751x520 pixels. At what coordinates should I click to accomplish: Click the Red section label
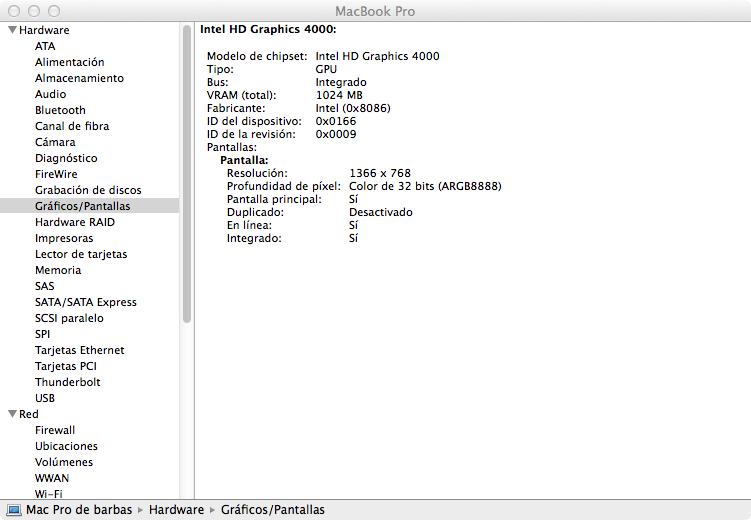point(29,414)
